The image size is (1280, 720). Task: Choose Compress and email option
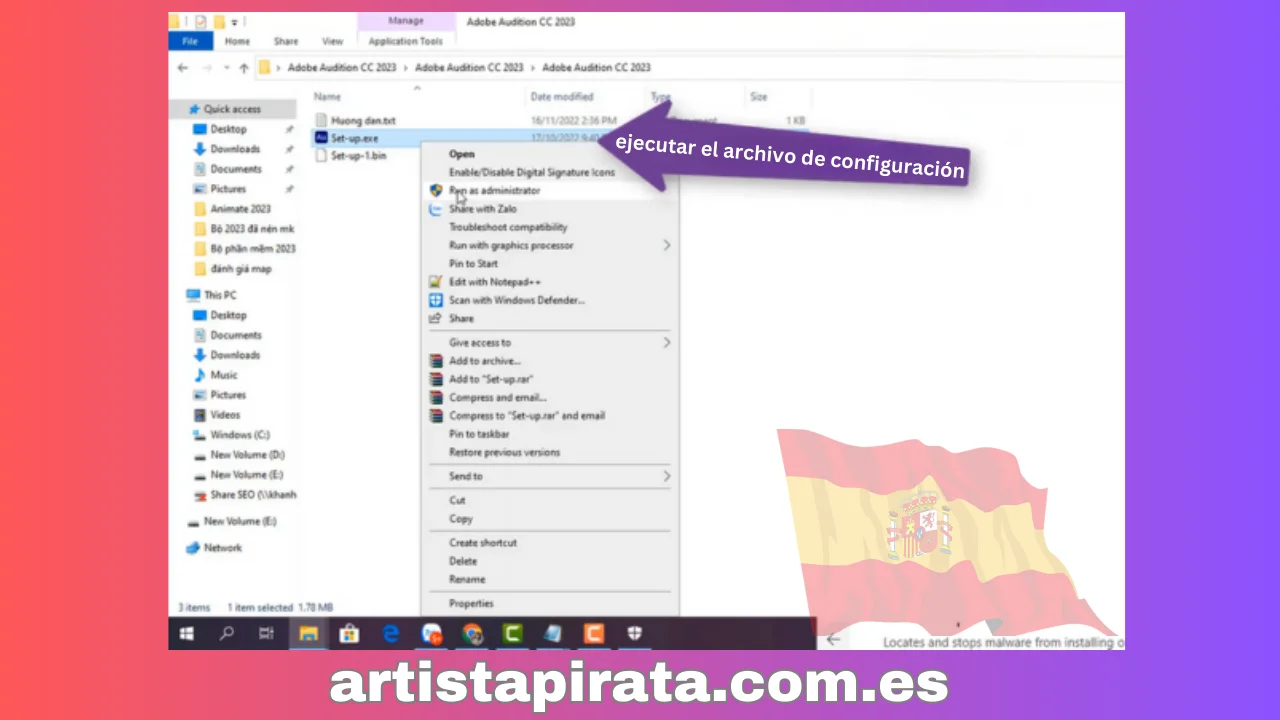(498, 397)
